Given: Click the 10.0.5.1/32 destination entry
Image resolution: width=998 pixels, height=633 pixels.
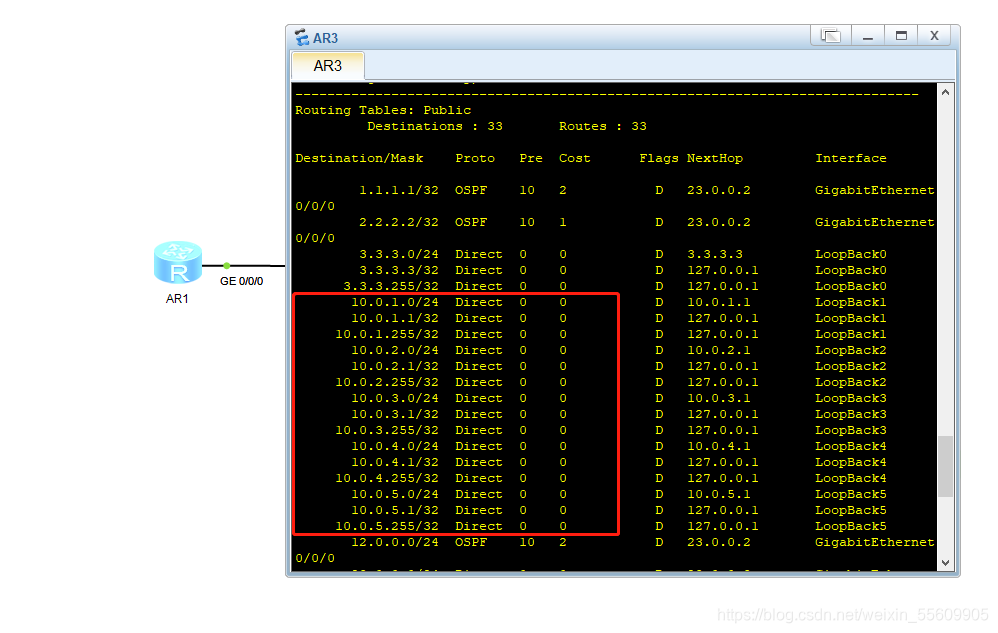Looking at the screenshot, I should coord(395,510).
